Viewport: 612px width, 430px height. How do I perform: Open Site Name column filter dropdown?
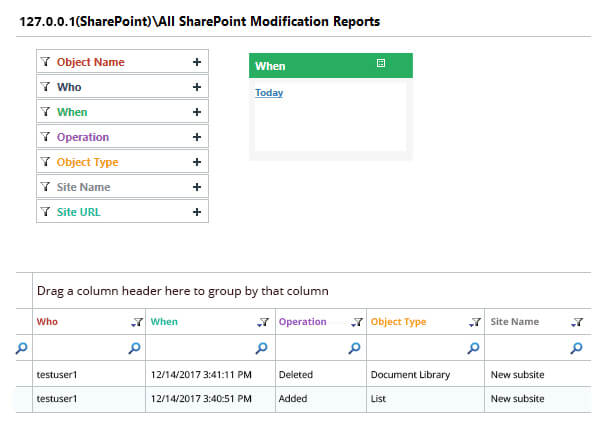point(577,322)
